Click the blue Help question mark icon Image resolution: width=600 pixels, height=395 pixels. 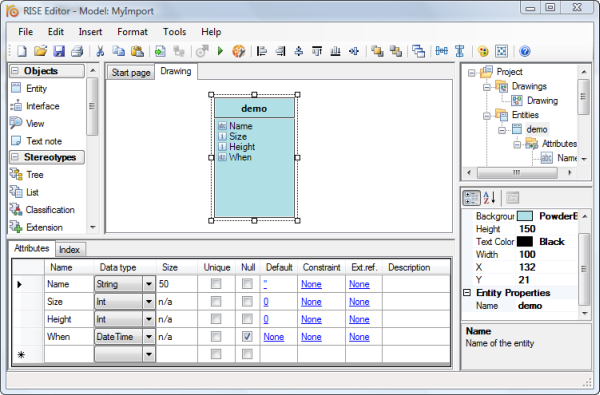click(x=525, y=51)
